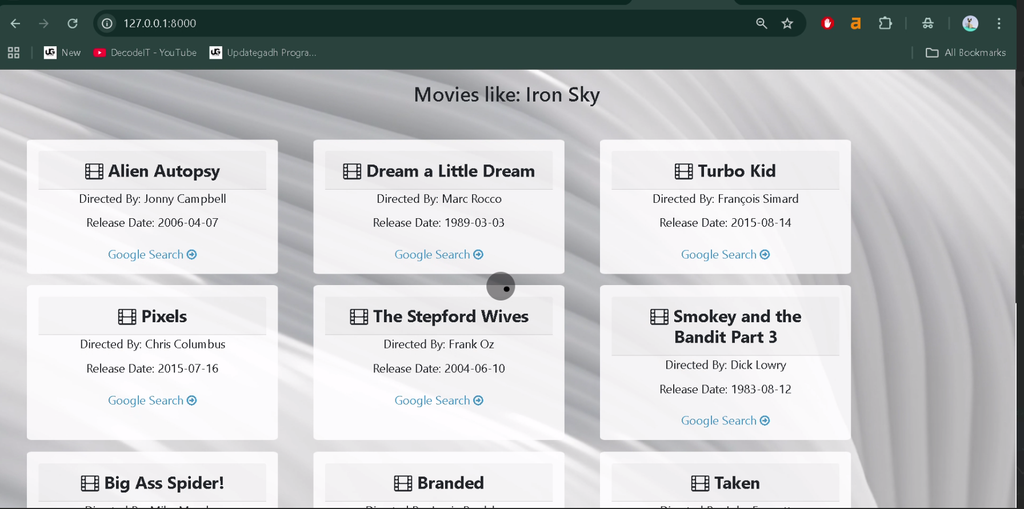Open the Chrome three-dot menu

[999, 24]
